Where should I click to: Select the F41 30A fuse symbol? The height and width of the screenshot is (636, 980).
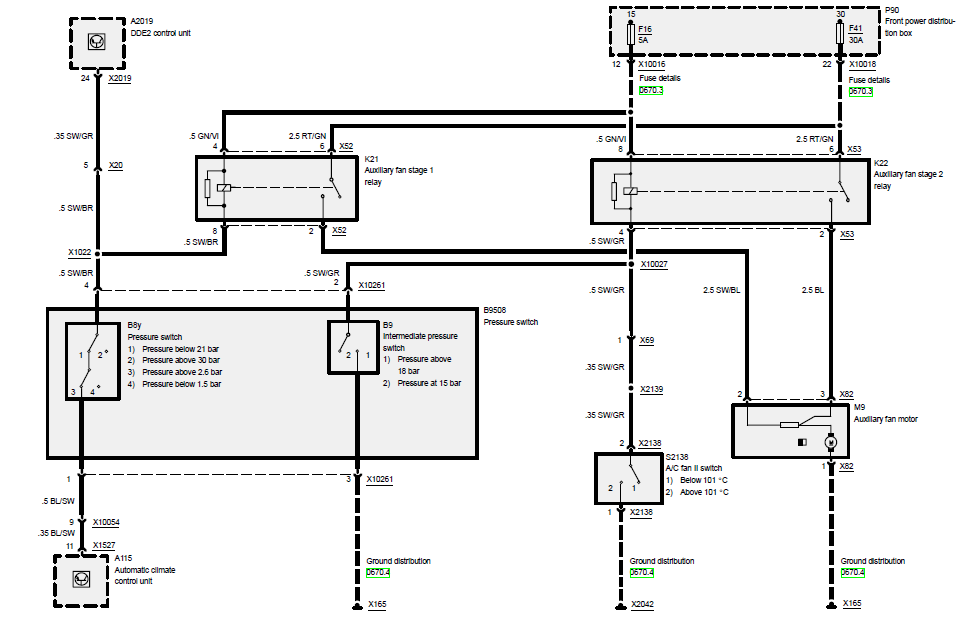pyautogui.click(x=840, y=34)
